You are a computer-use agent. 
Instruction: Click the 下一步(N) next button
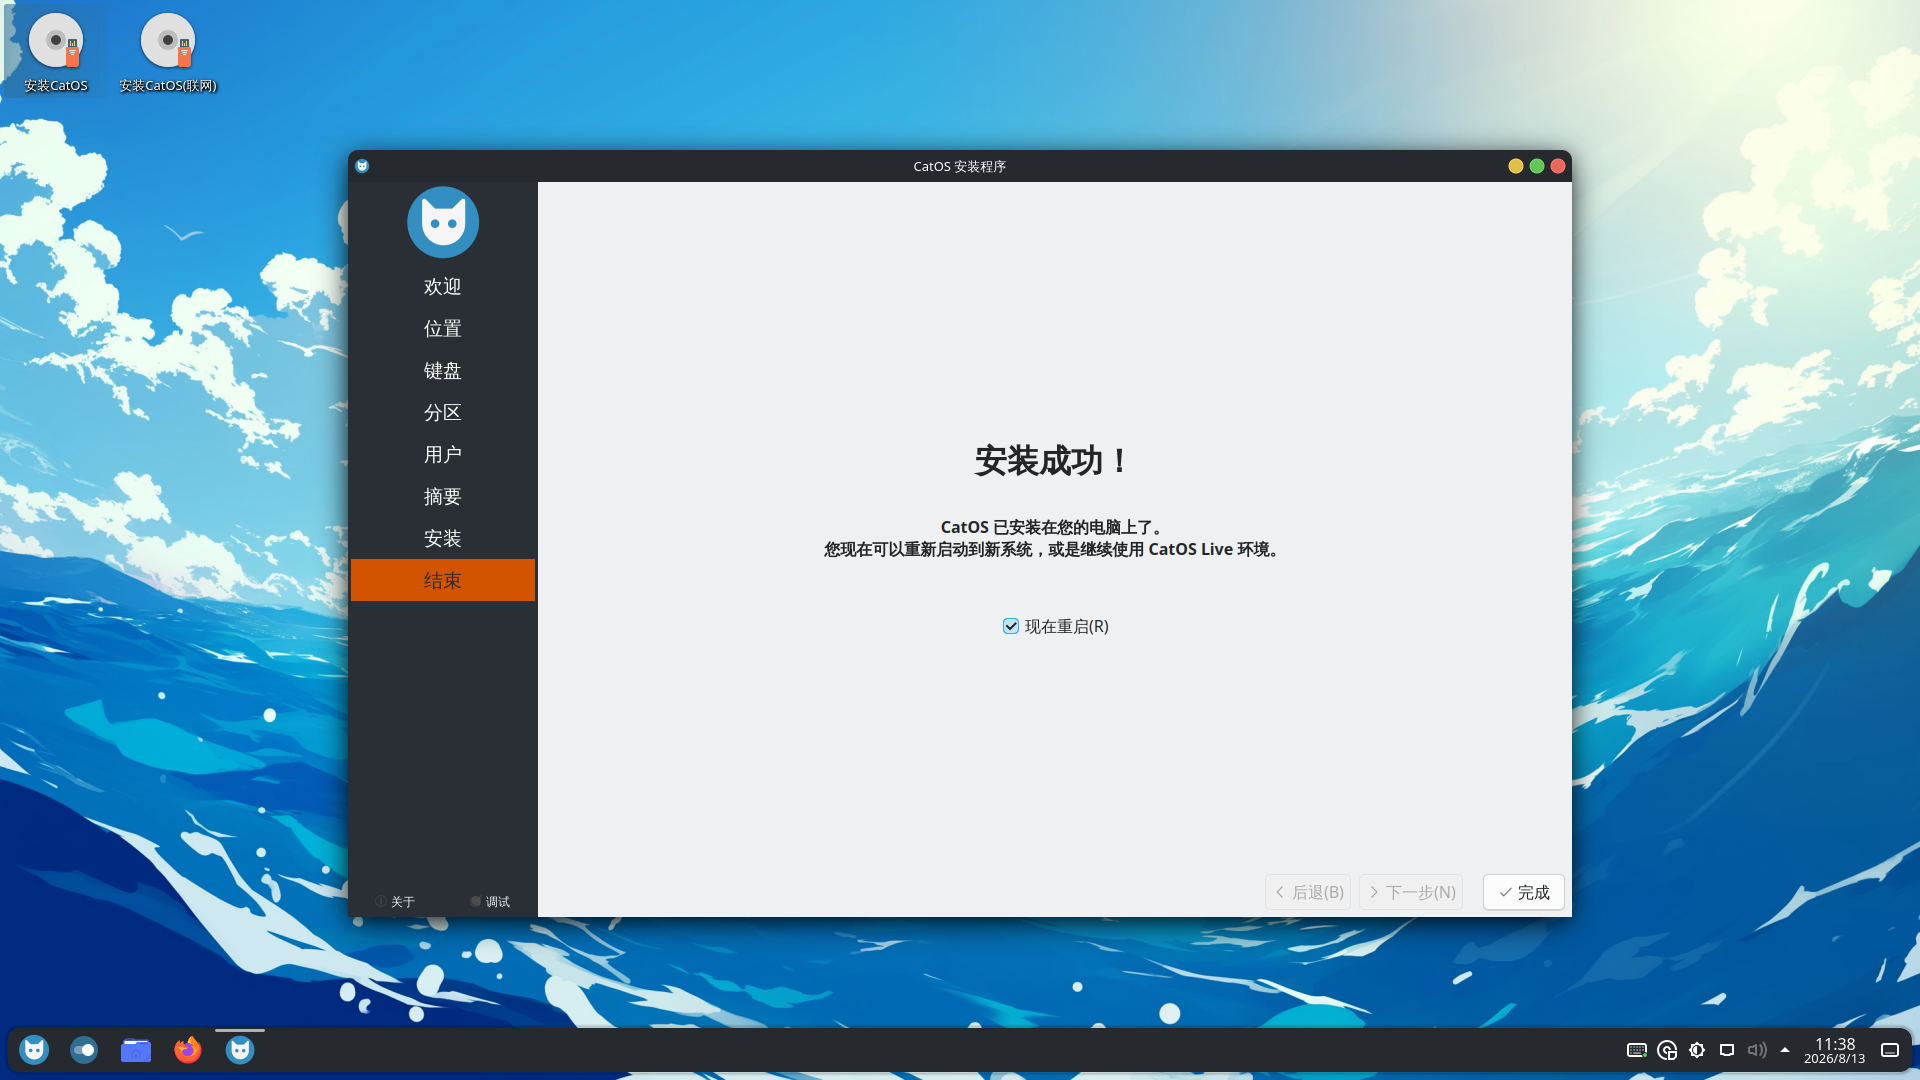click(x=1411, y=892)
